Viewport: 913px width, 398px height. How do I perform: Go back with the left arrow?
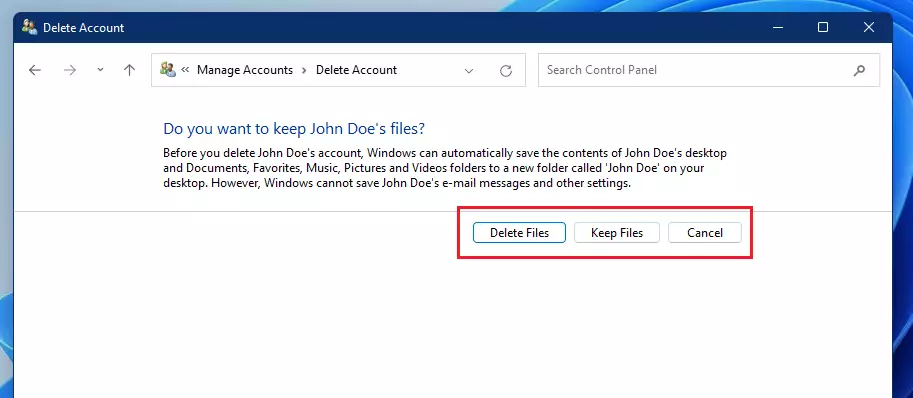[x=35, y=70]
